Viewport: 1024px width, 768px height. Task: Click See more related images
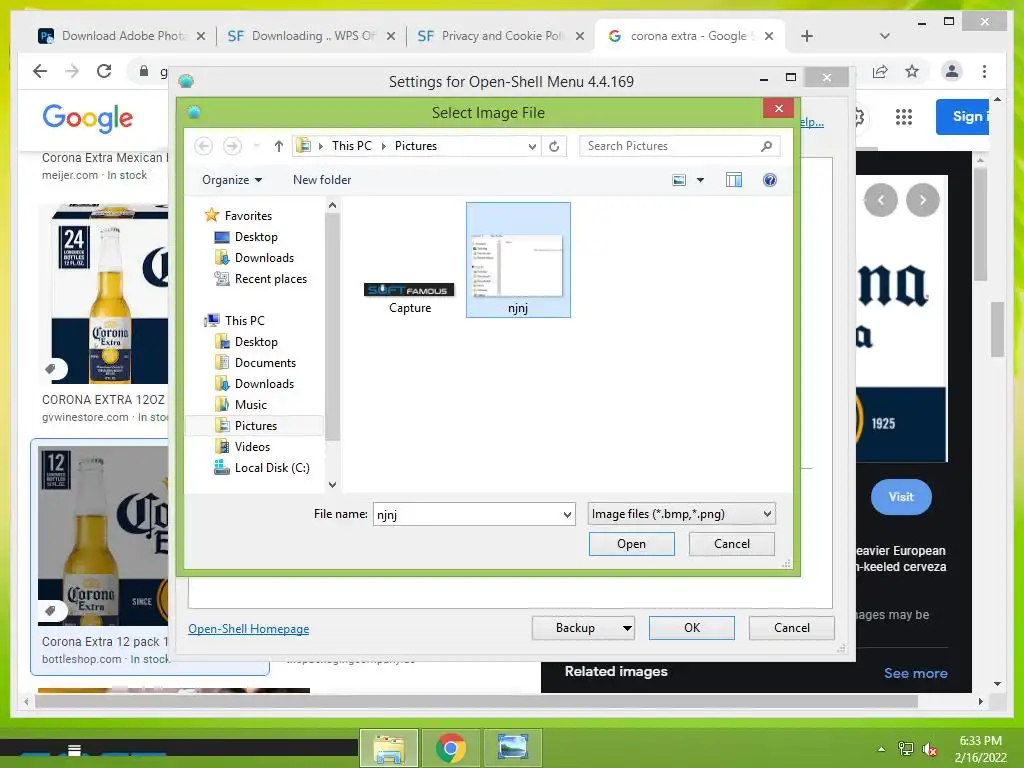(x=916, y=673)
